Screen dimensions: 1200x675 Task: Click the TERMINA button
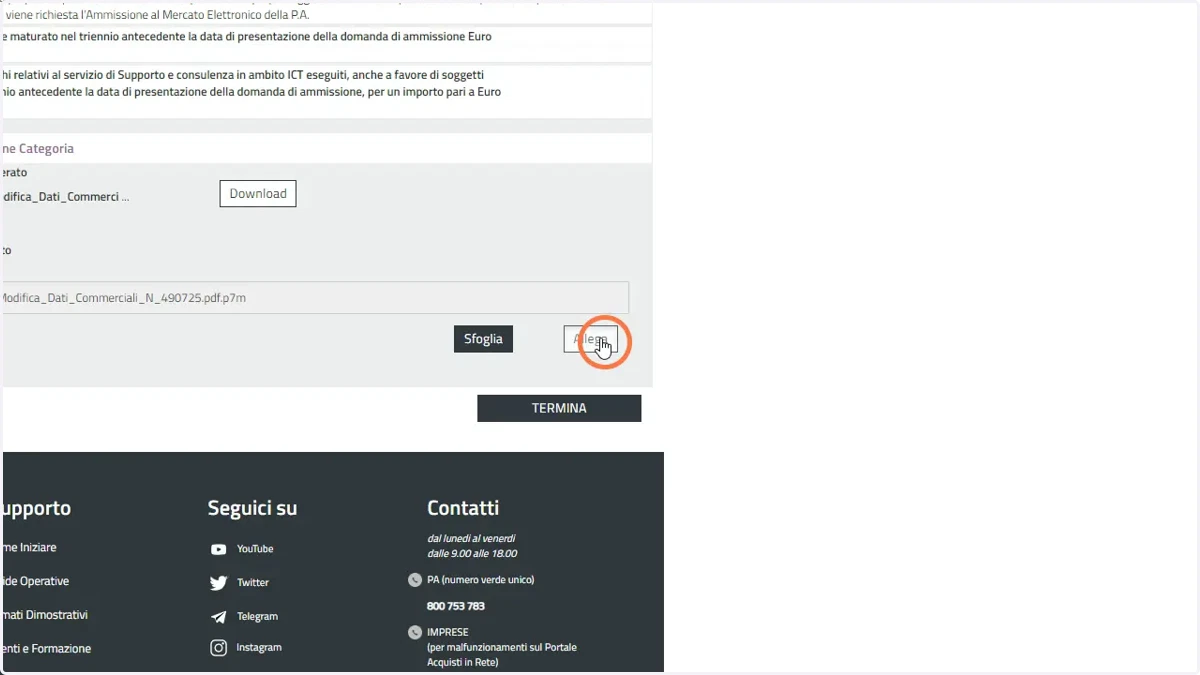559,408
